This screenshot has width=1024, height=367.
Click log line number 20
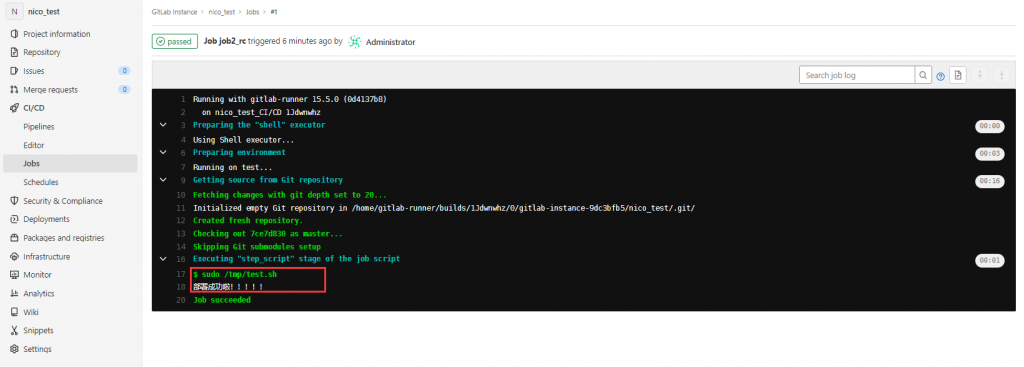(x=182, y=300)
